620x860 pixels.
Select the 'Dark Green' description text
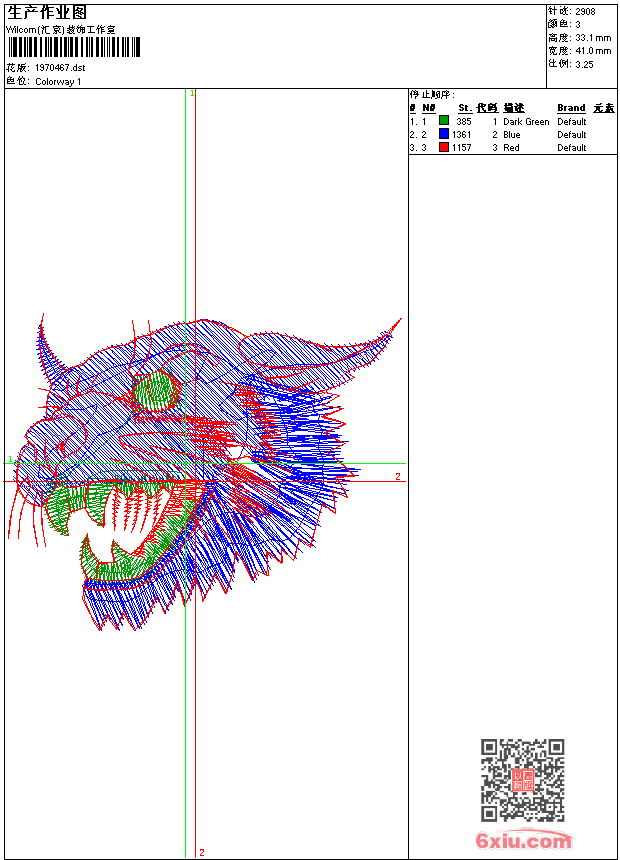(526, 121)
